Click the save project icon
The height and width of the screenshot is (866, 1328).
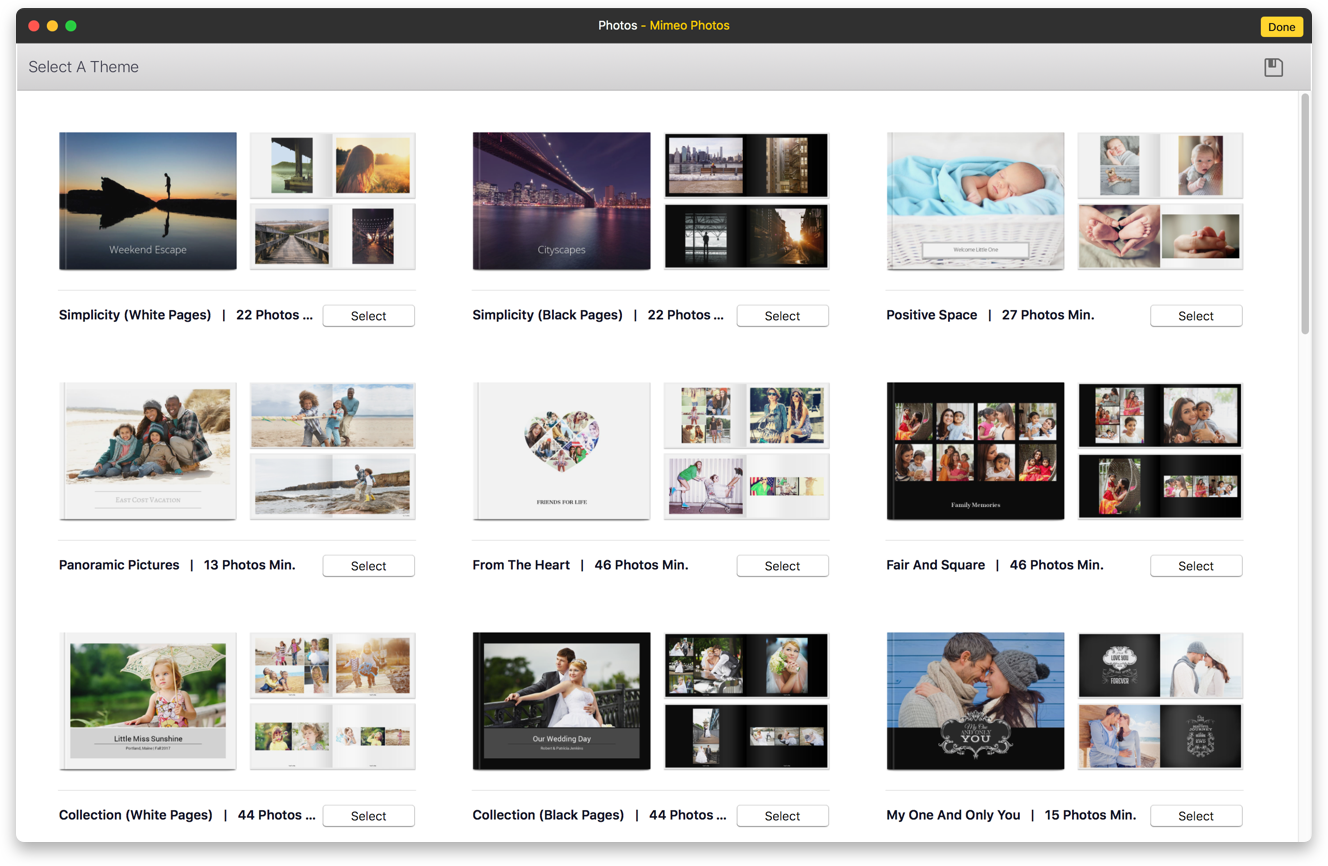(x=1273, y=66)
